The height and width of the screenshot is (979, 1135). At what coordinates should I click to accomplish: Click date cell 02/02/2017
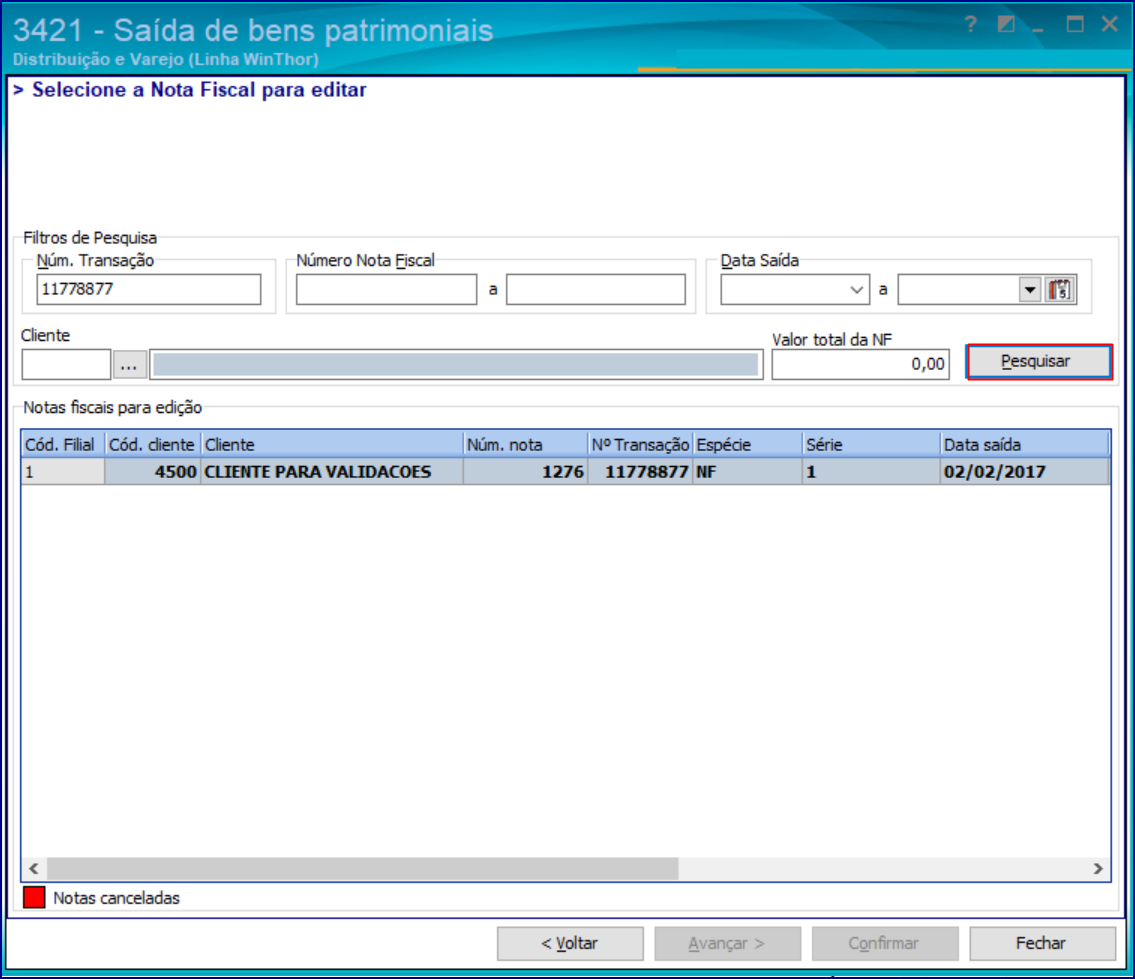pyautogui.click(x=1025, y=471)
